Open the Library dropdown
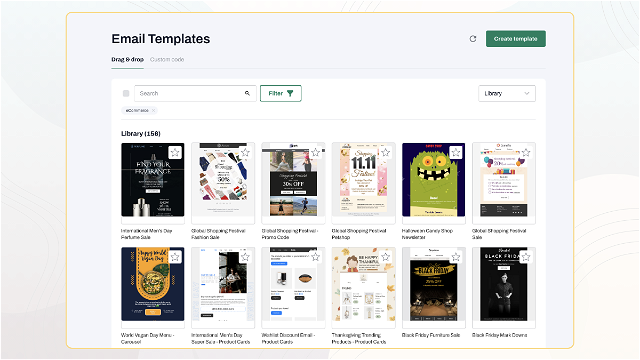Viewport: 640px width, 360px height. pos(507,93)
